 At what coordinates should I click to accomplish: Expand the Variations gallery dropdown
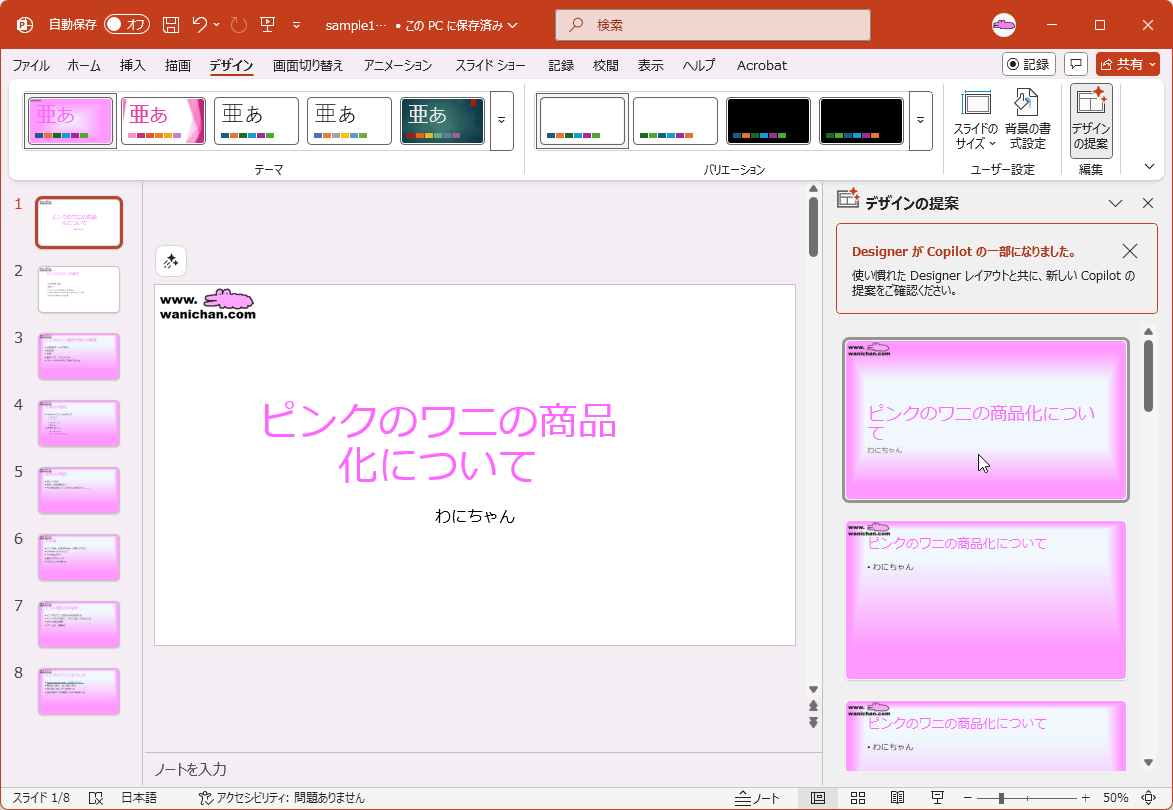point(921,120)
